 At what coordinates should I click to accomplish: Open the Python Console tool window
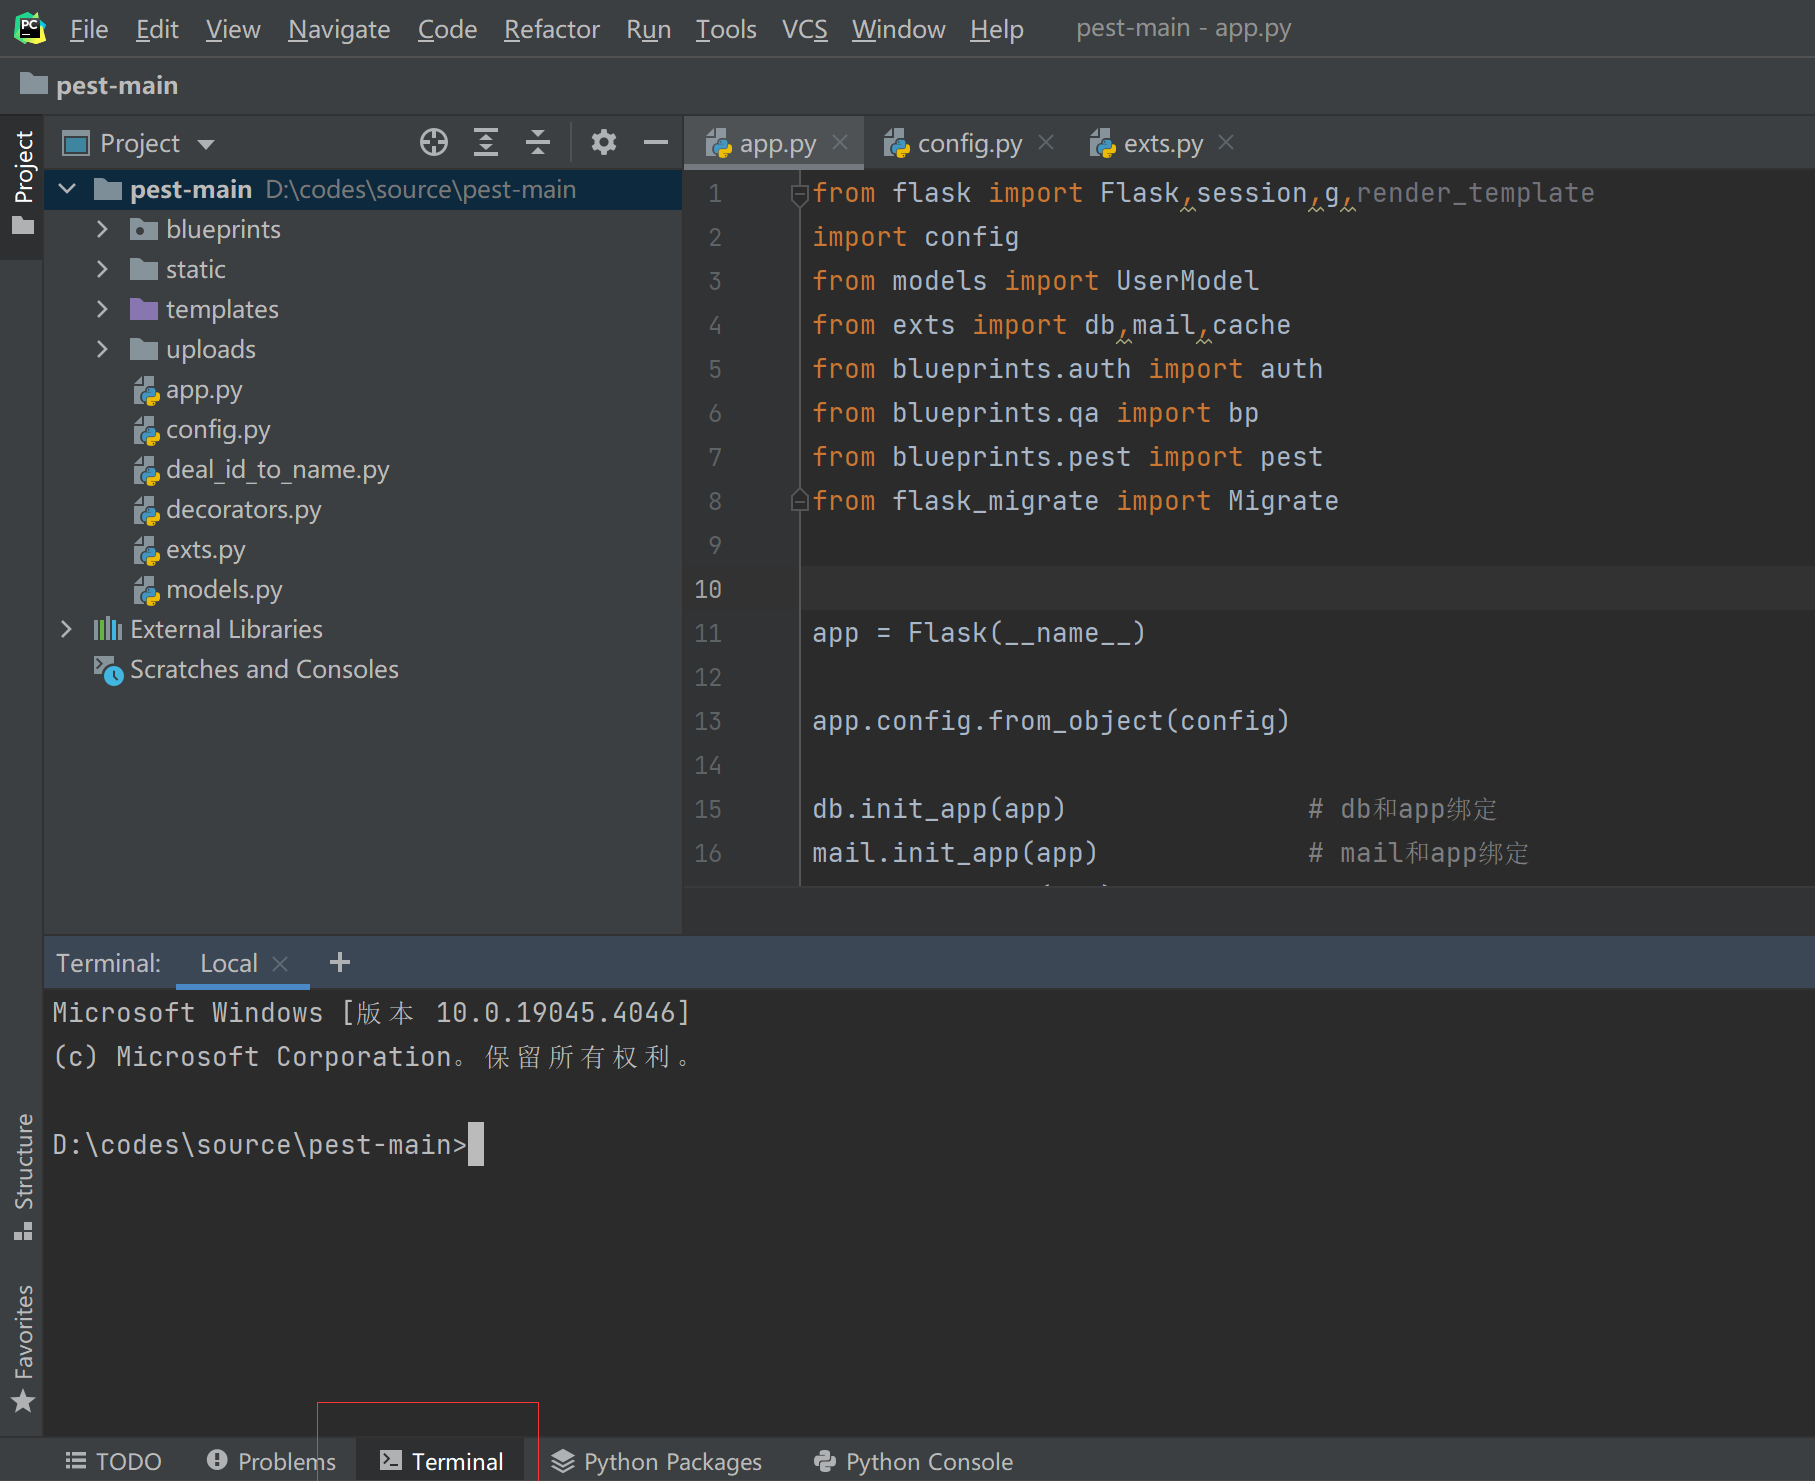click(x=913, y=1461)
